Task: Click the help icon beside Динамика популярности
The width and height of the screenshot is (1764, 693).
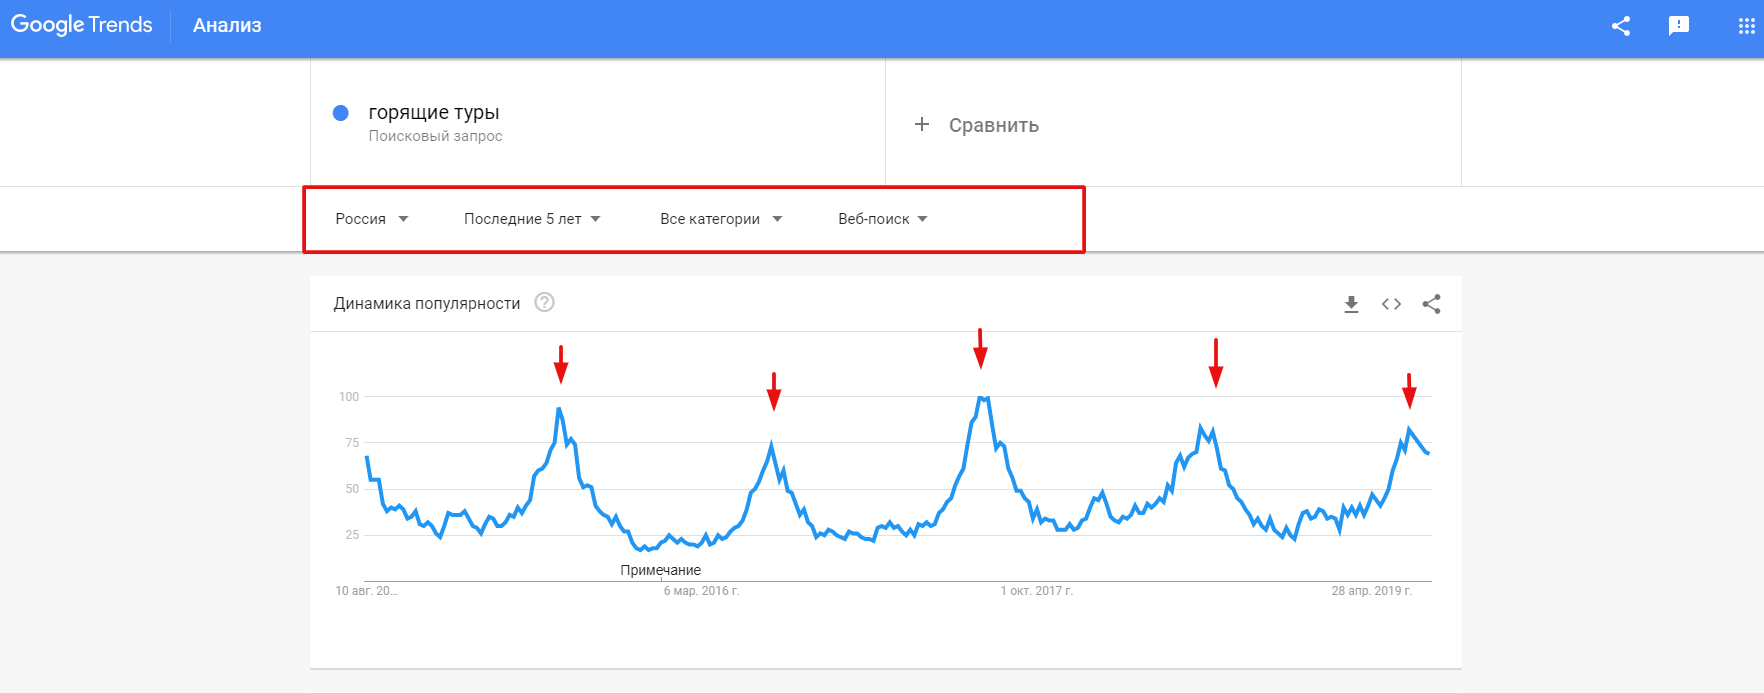Action: pos(544,302)
